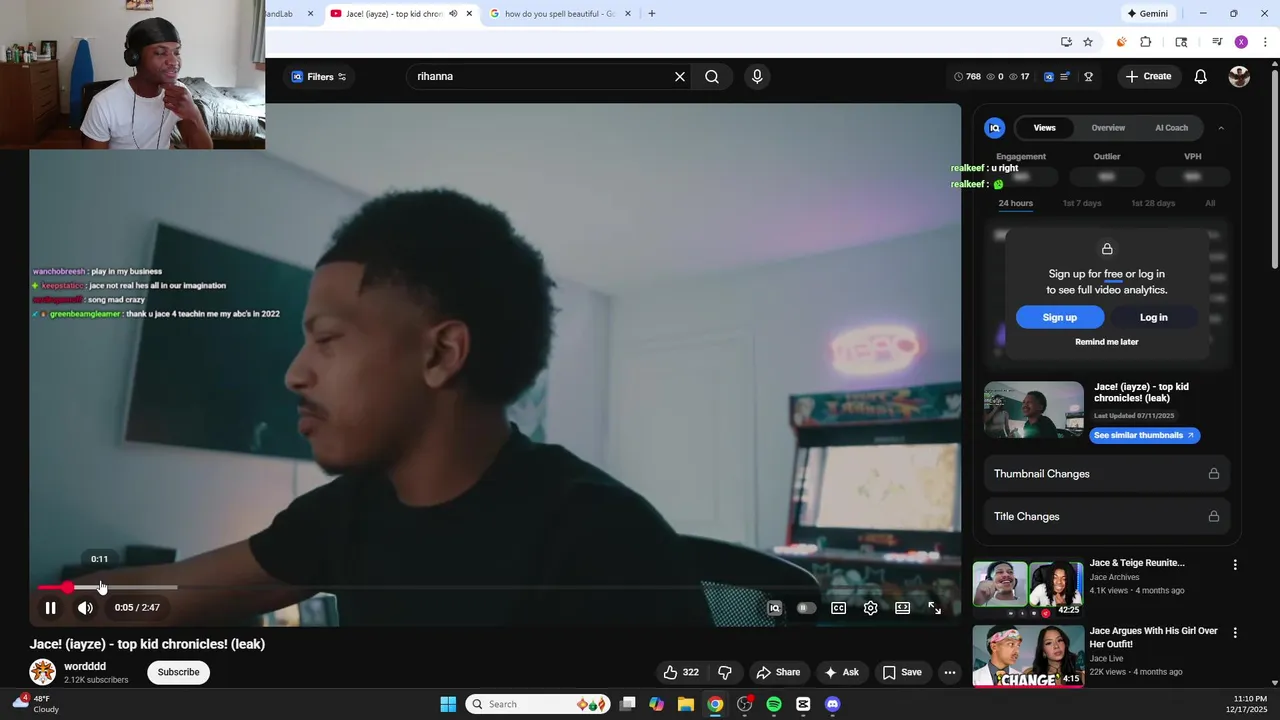Click See similar thumbnails

(1144, 436)
